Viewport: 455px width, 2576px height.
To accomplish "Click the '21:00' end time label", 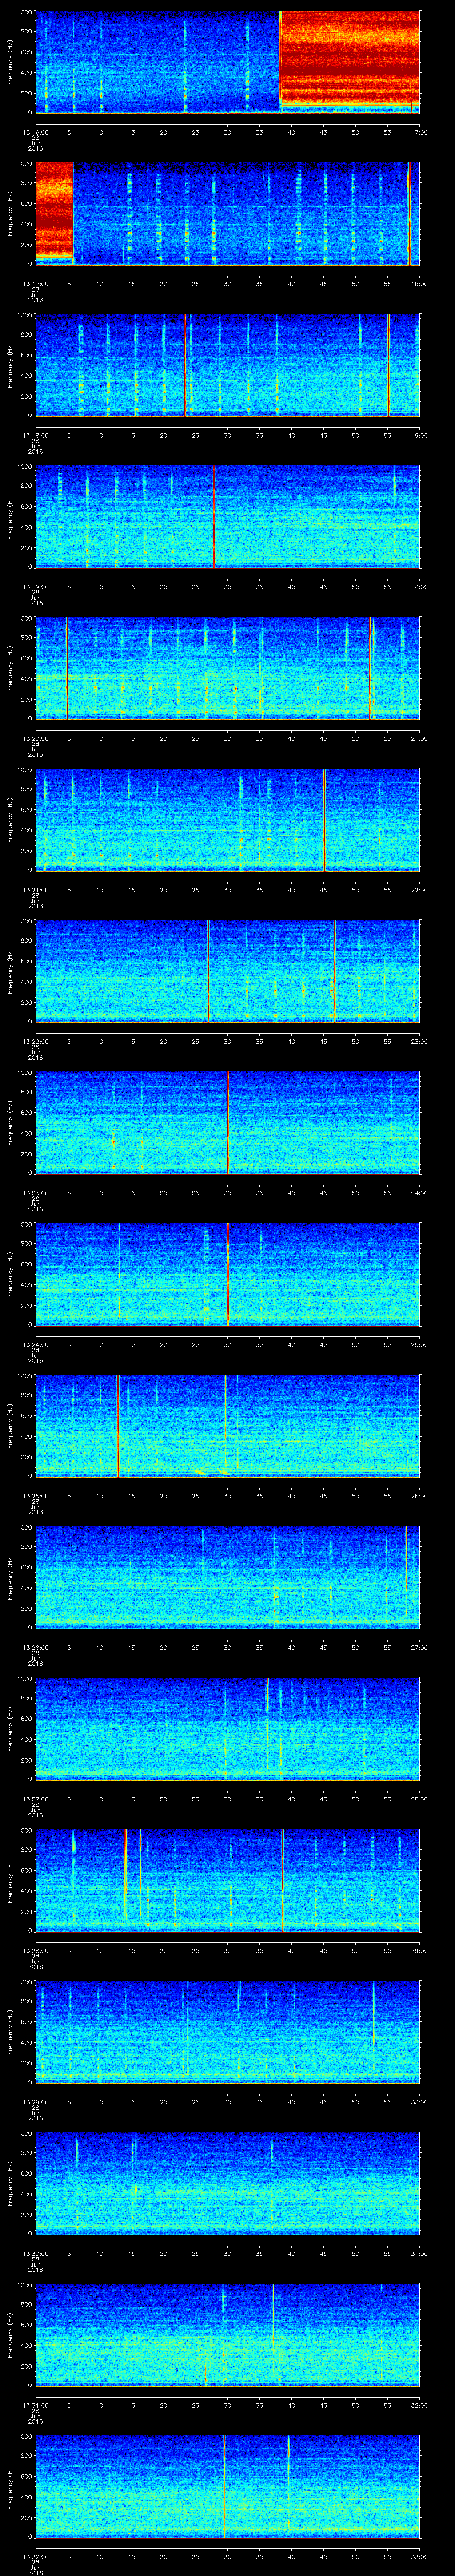I will click(419, 738).
